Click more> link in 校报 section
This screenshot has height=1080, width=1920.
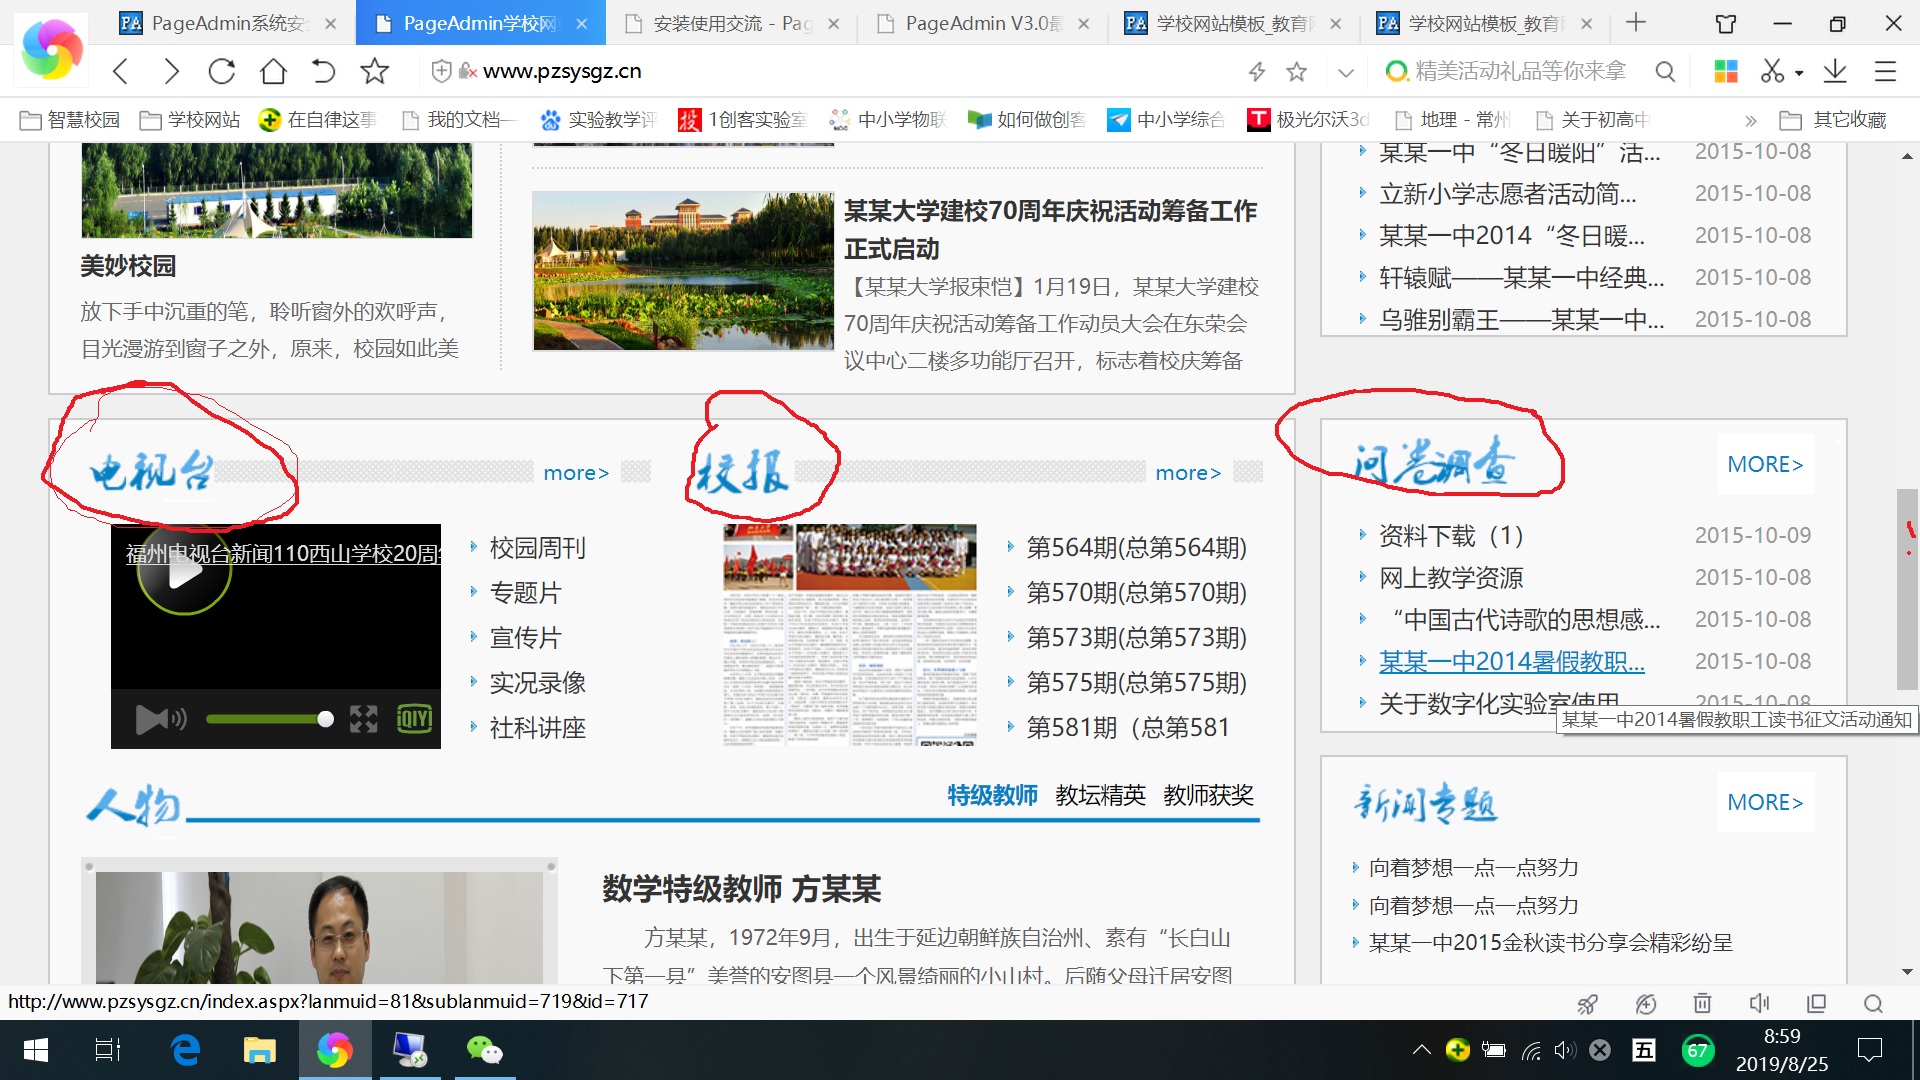(1188, 473)
